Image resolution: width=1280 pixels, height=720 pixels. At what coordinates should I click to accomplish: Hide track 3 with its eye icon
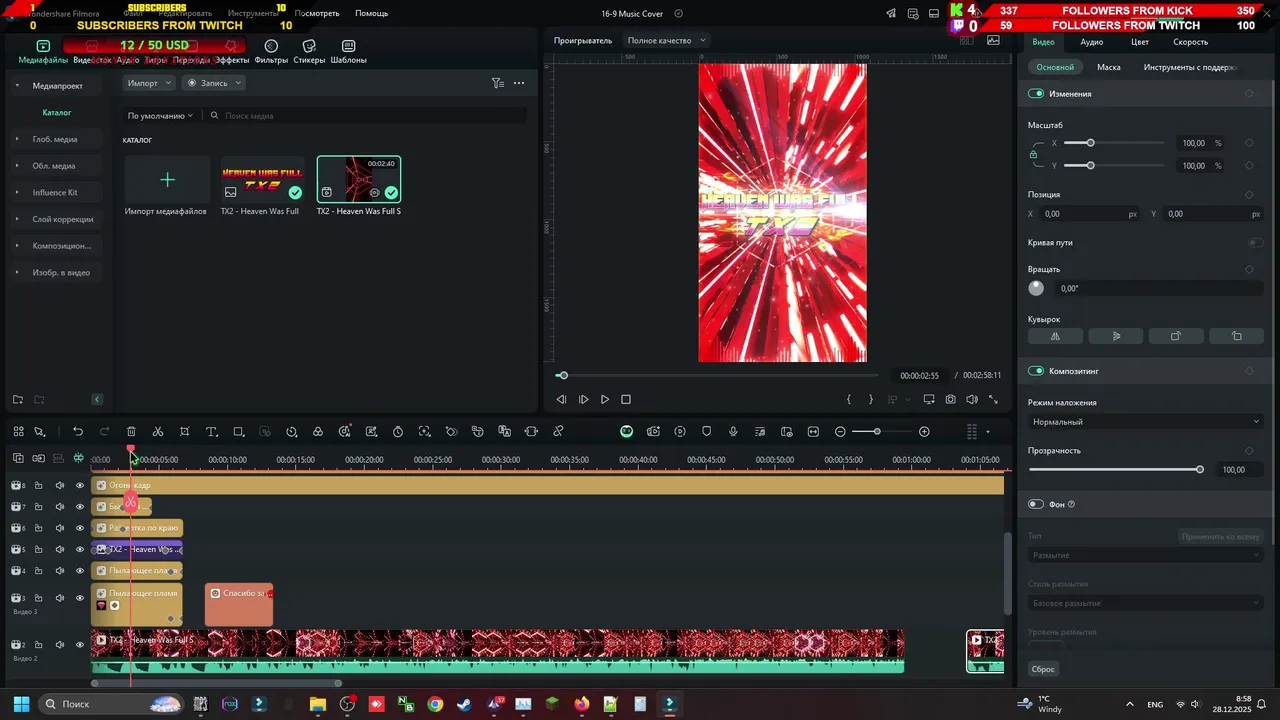click(80, 598)
